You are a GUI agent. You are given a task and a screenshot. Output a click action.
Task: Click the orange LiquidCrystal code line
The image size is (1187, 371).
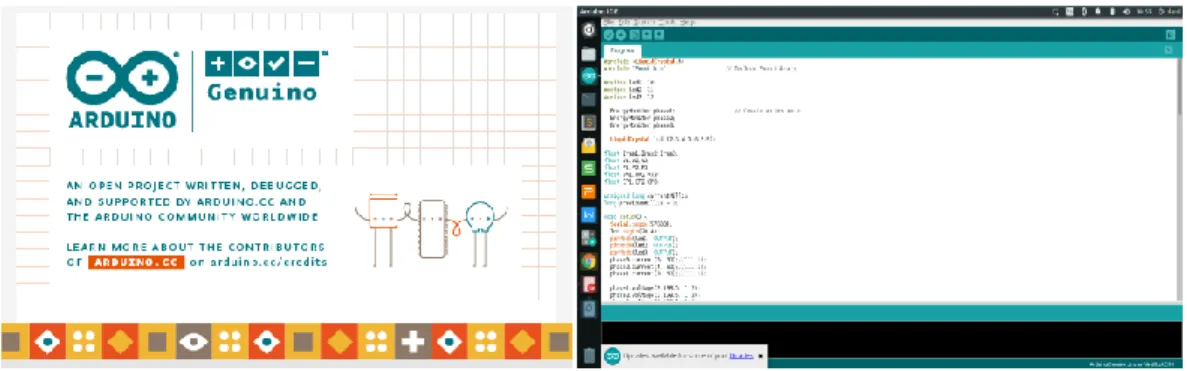click(663, 139)
